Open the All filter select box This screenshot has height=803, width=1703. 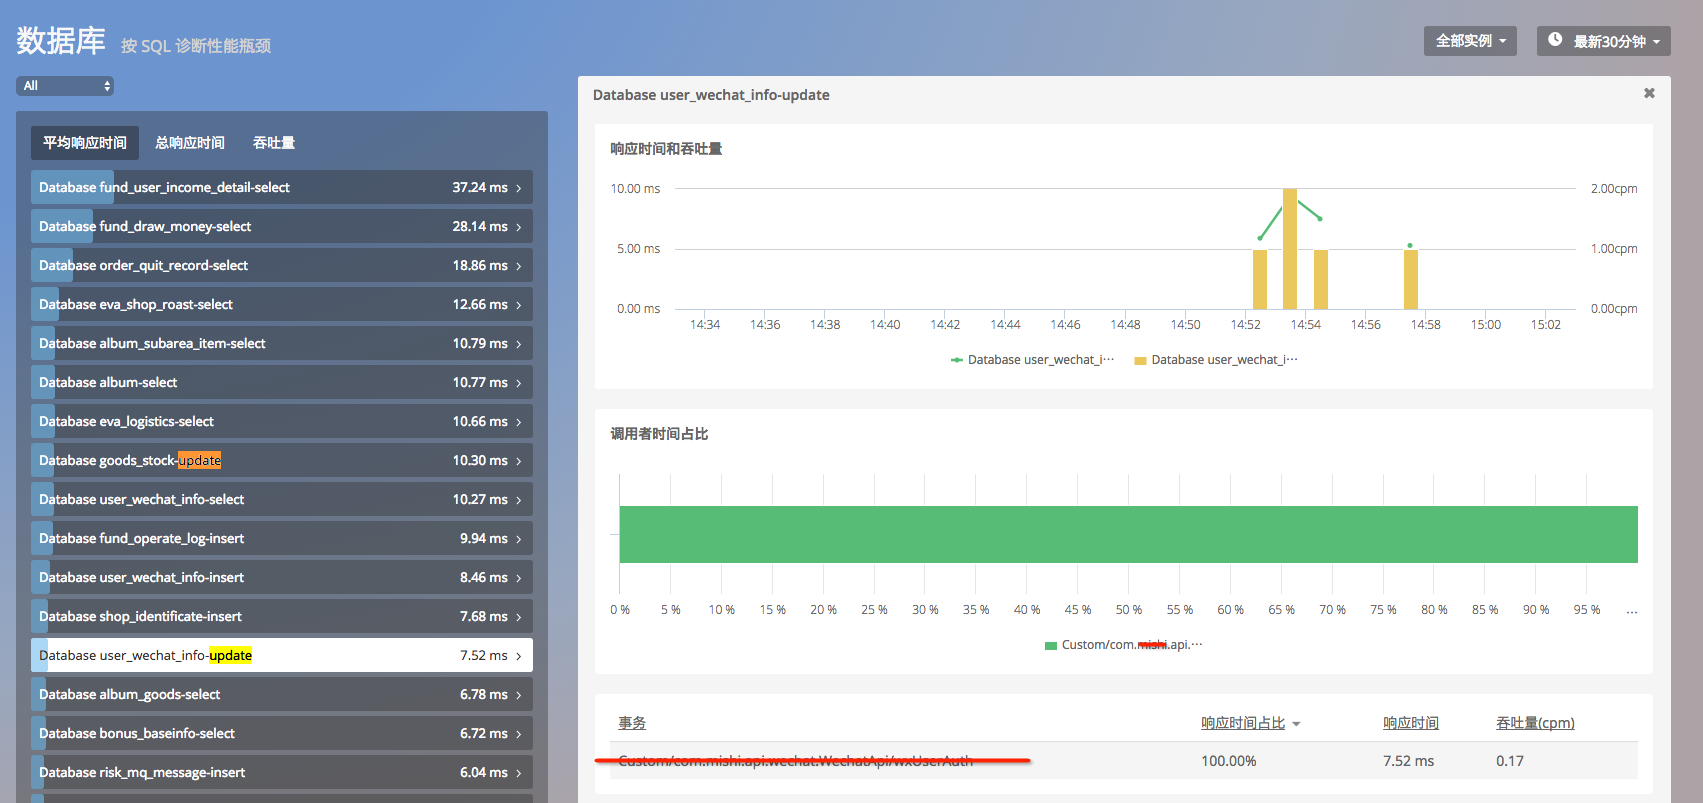click(x=65, y=86)
